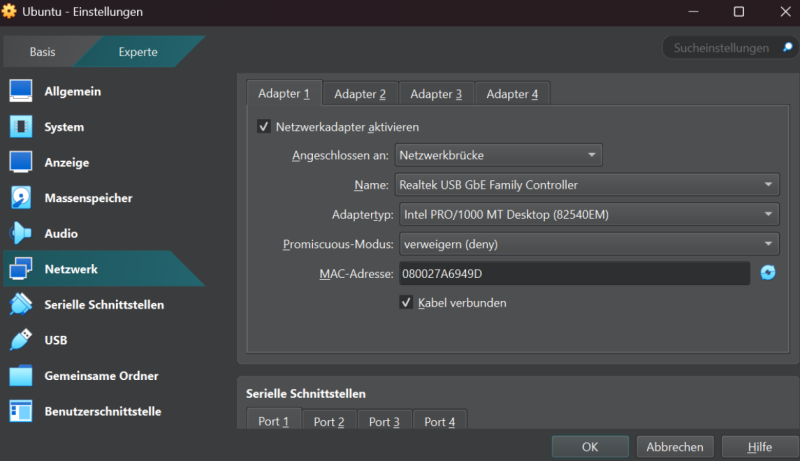Image resolution: width=800 pixels, height=461 pixels.
Task: Uncheck the Kabel verbunden checkbox
Action: [x=406, y=302]
